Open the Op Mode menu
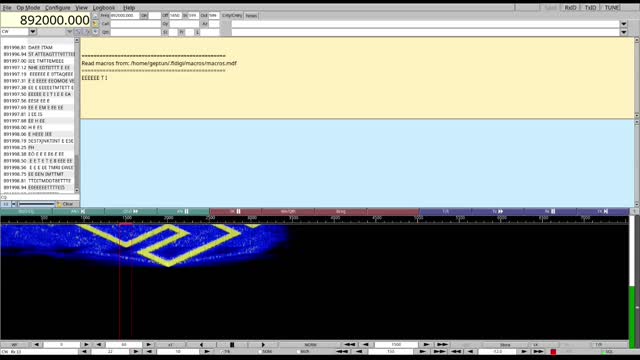The image size is (640, 360). [28, 8]
